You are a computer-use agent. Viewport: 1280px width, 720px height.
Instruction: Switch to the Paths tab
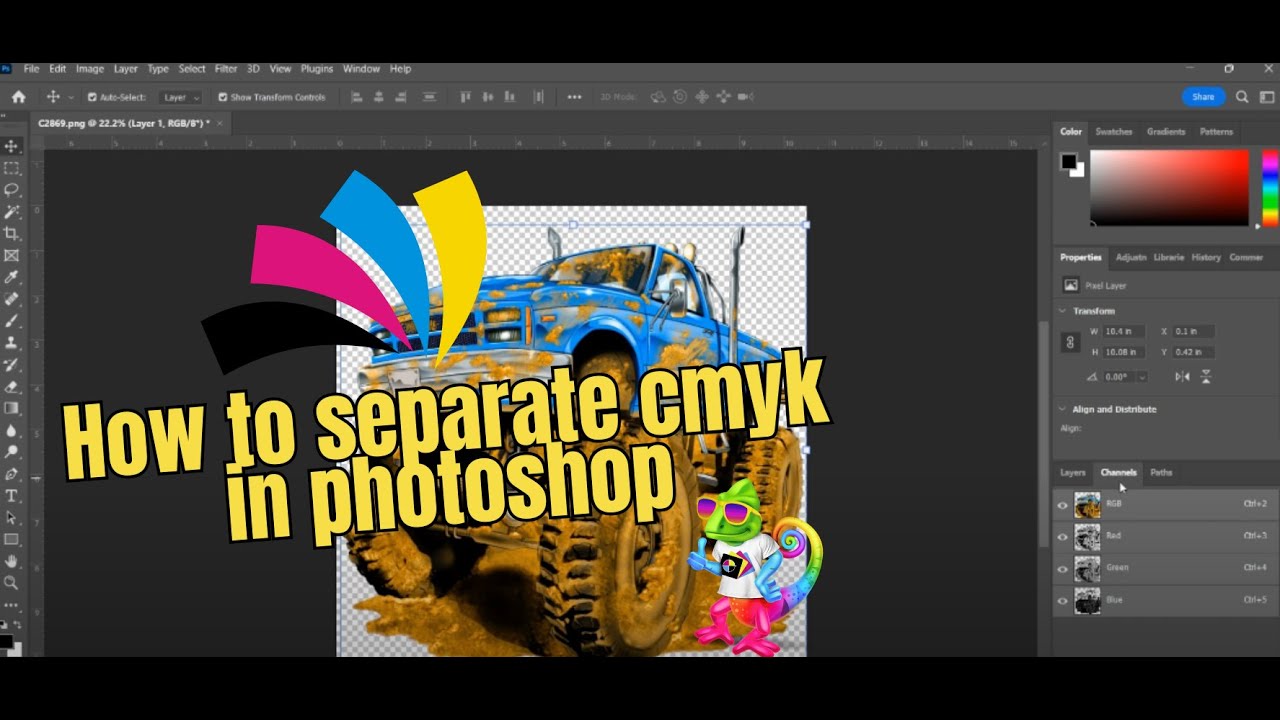coord(1161,472)
